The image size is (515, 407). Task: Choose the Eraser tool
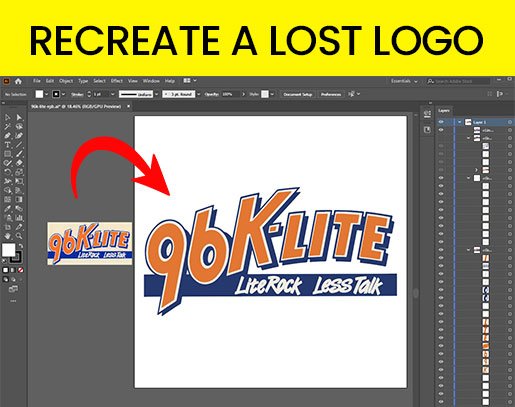pyautogui.click(x=19, y=163)
